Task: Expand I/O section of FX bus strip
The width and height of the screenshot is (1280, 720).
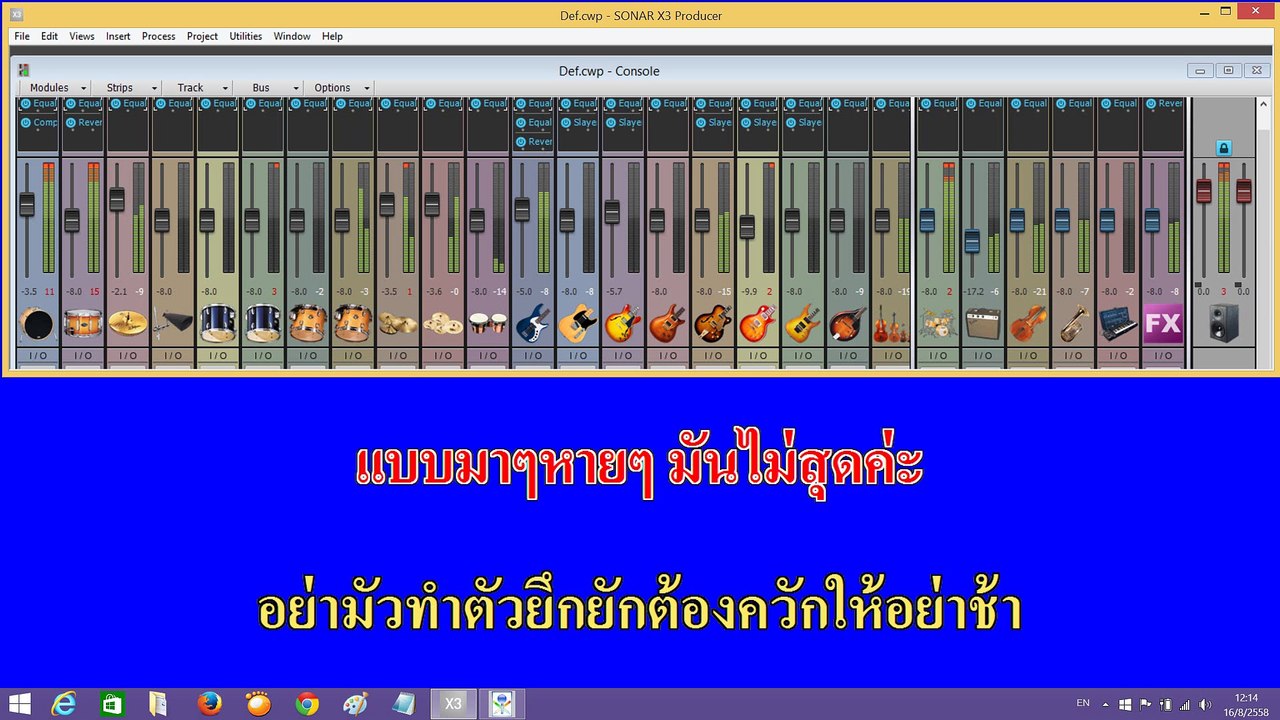Action: tap(1163, 355)
